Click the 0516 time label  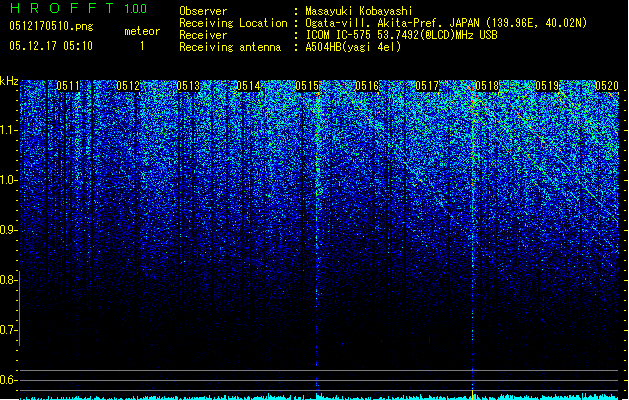coord(367,86)
